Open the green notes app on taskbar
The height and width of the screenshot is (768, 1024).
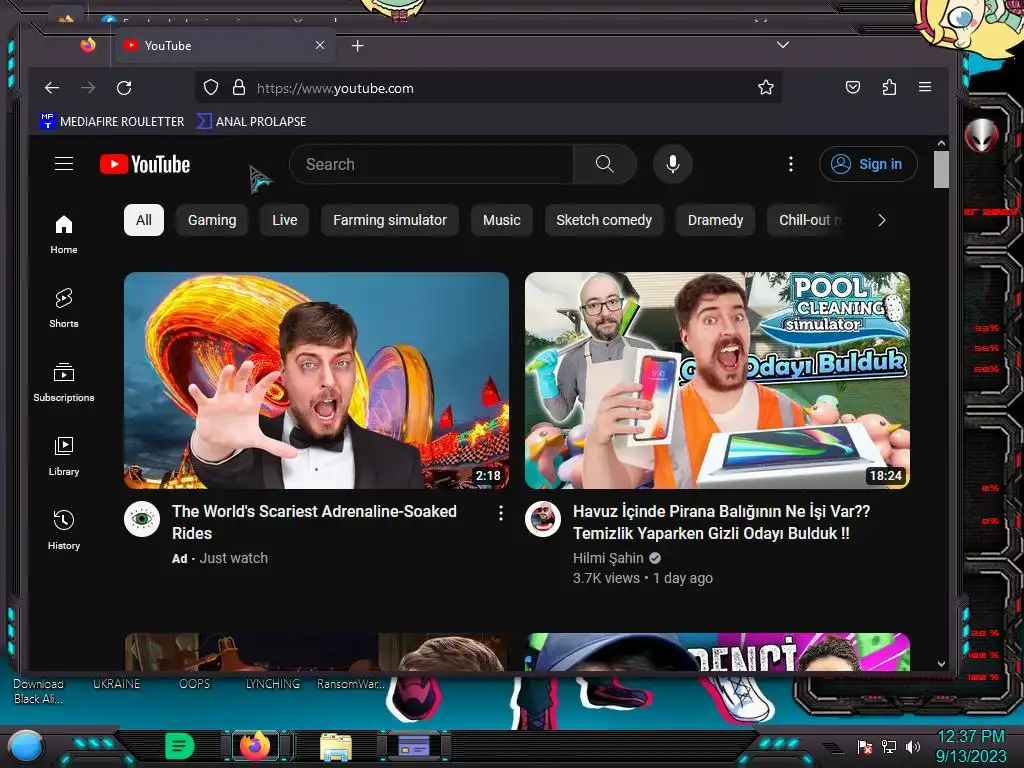179,746
